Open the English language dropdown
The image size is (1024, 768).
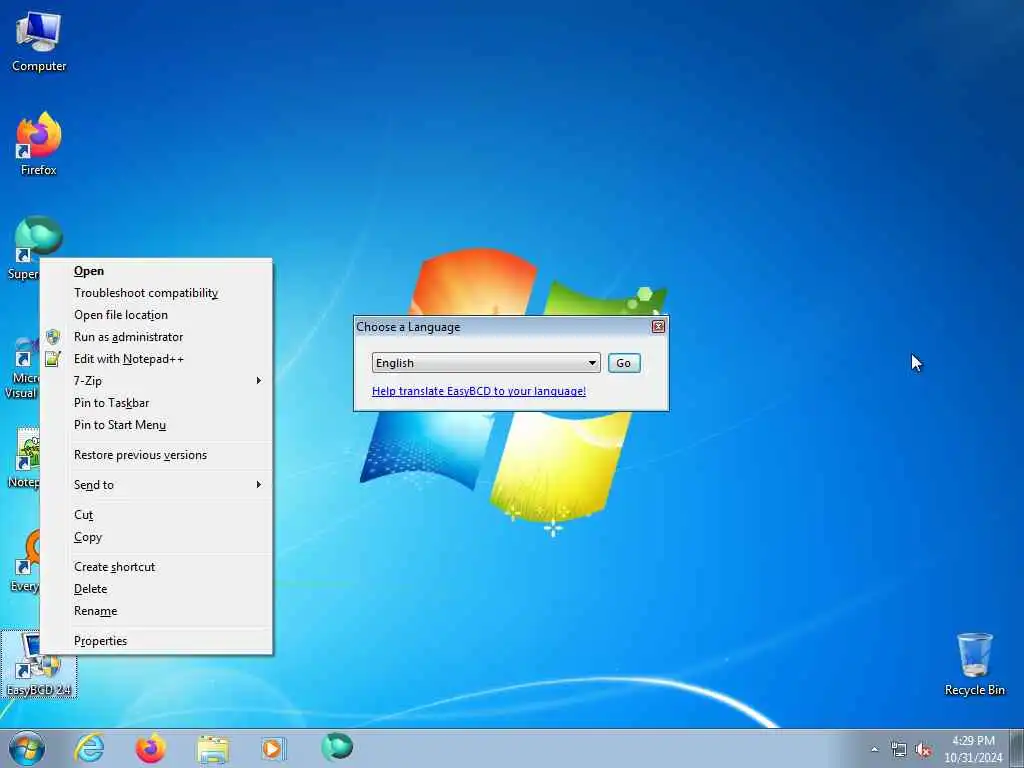[486, 362]
